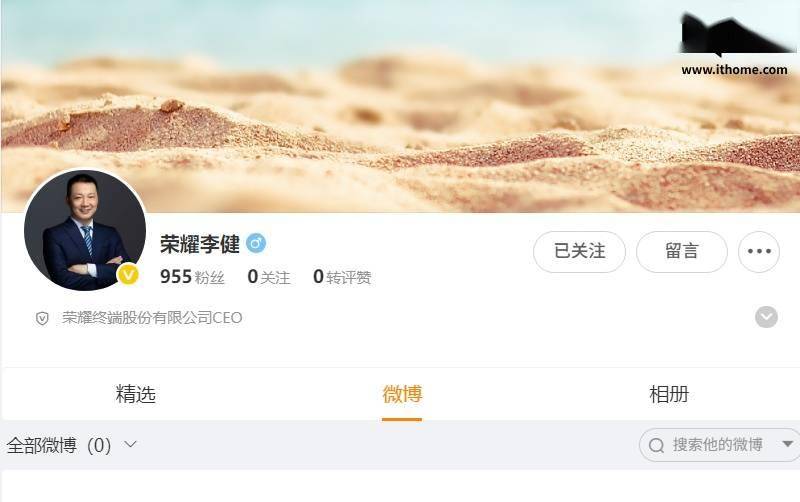Click the magnifier icon in search box
Viewport: 800px width, 502px height.
pos(656,445)
